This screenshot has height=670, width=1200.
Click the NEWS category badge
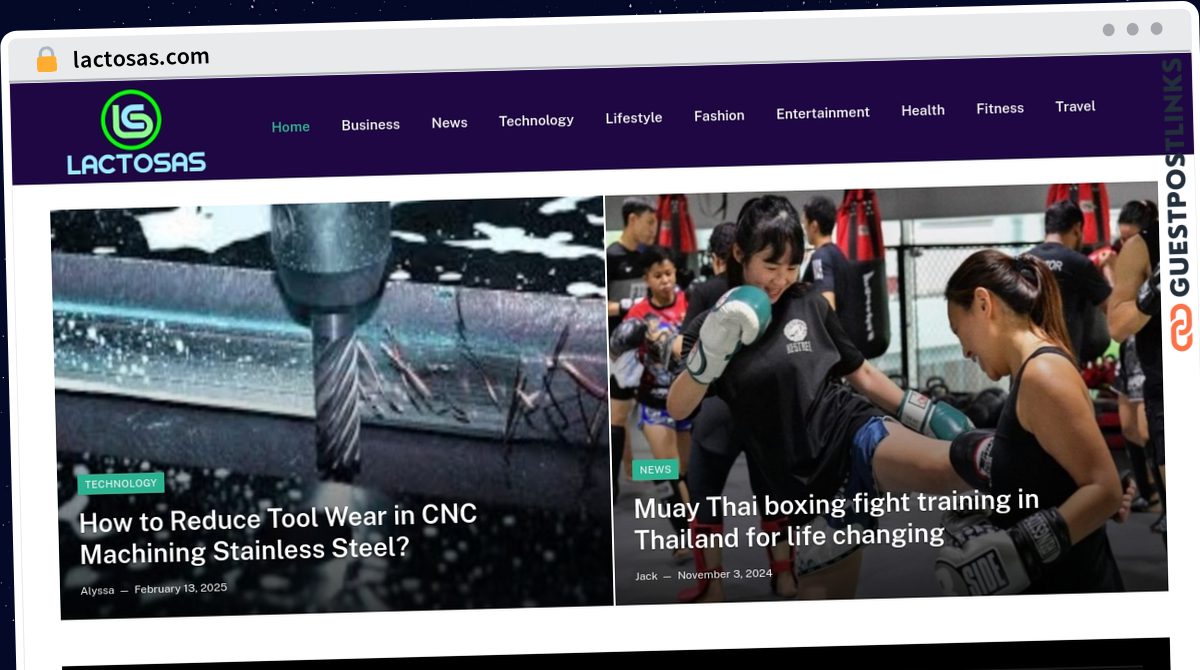655,469
